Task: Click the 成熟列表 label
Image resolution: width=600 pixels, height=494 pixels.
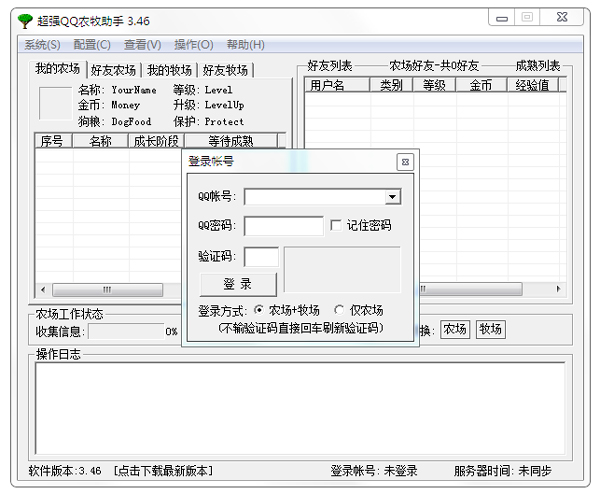Action: click(538, 66)
